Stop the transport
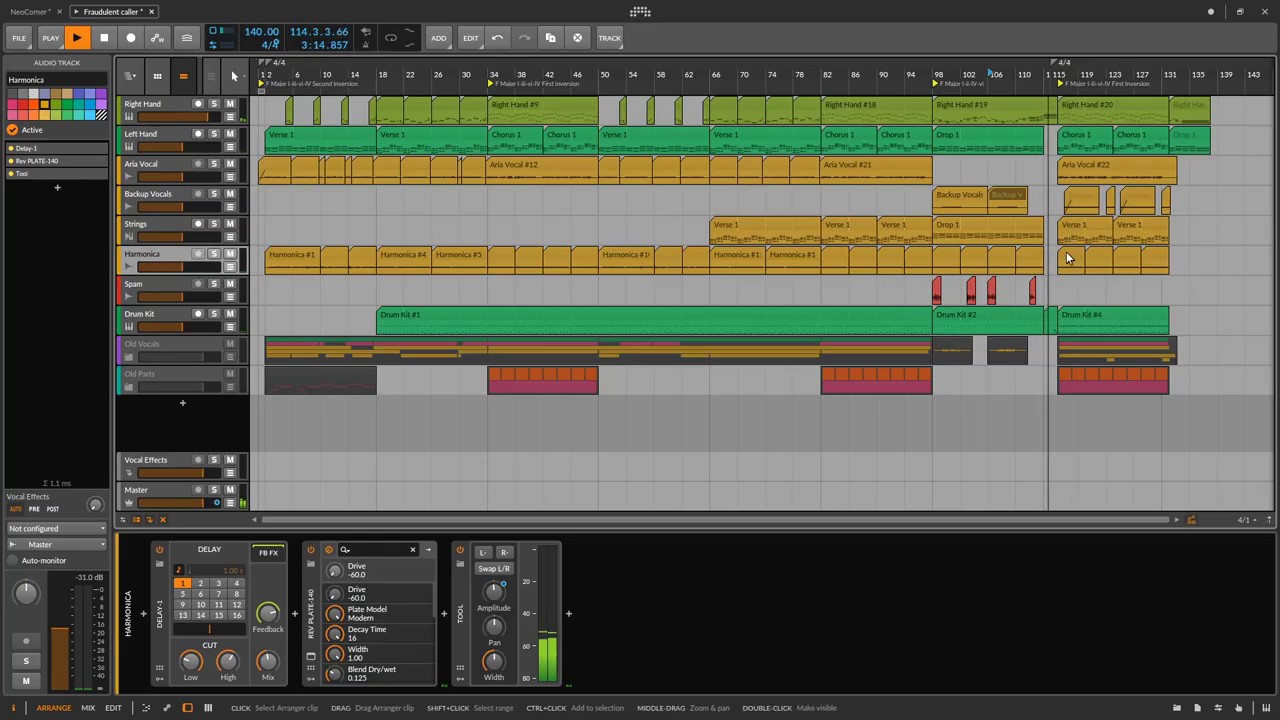1280x720 pixels. [104, 38]
